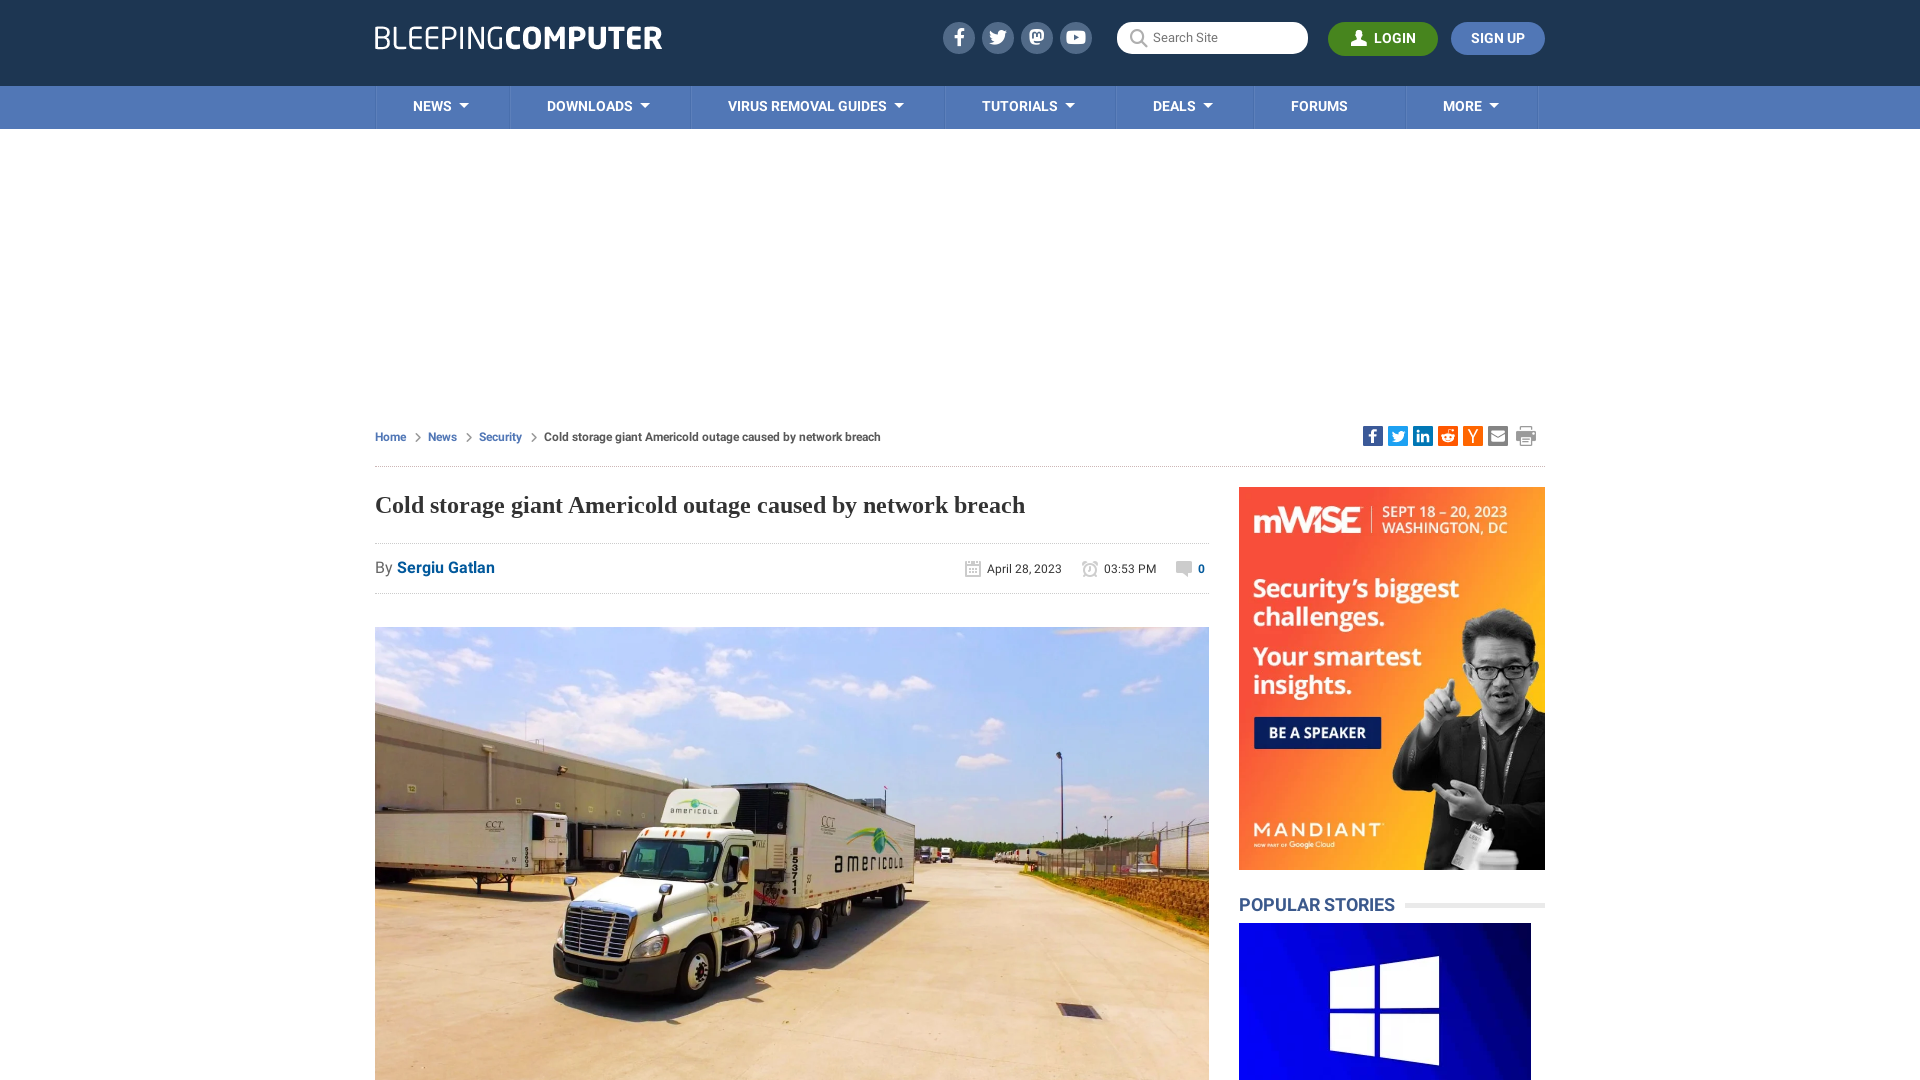Viewport: 1920px width, 1080px height.
Task: Click the BleepingComputer YouTube icon
Action: point(1076,37)
